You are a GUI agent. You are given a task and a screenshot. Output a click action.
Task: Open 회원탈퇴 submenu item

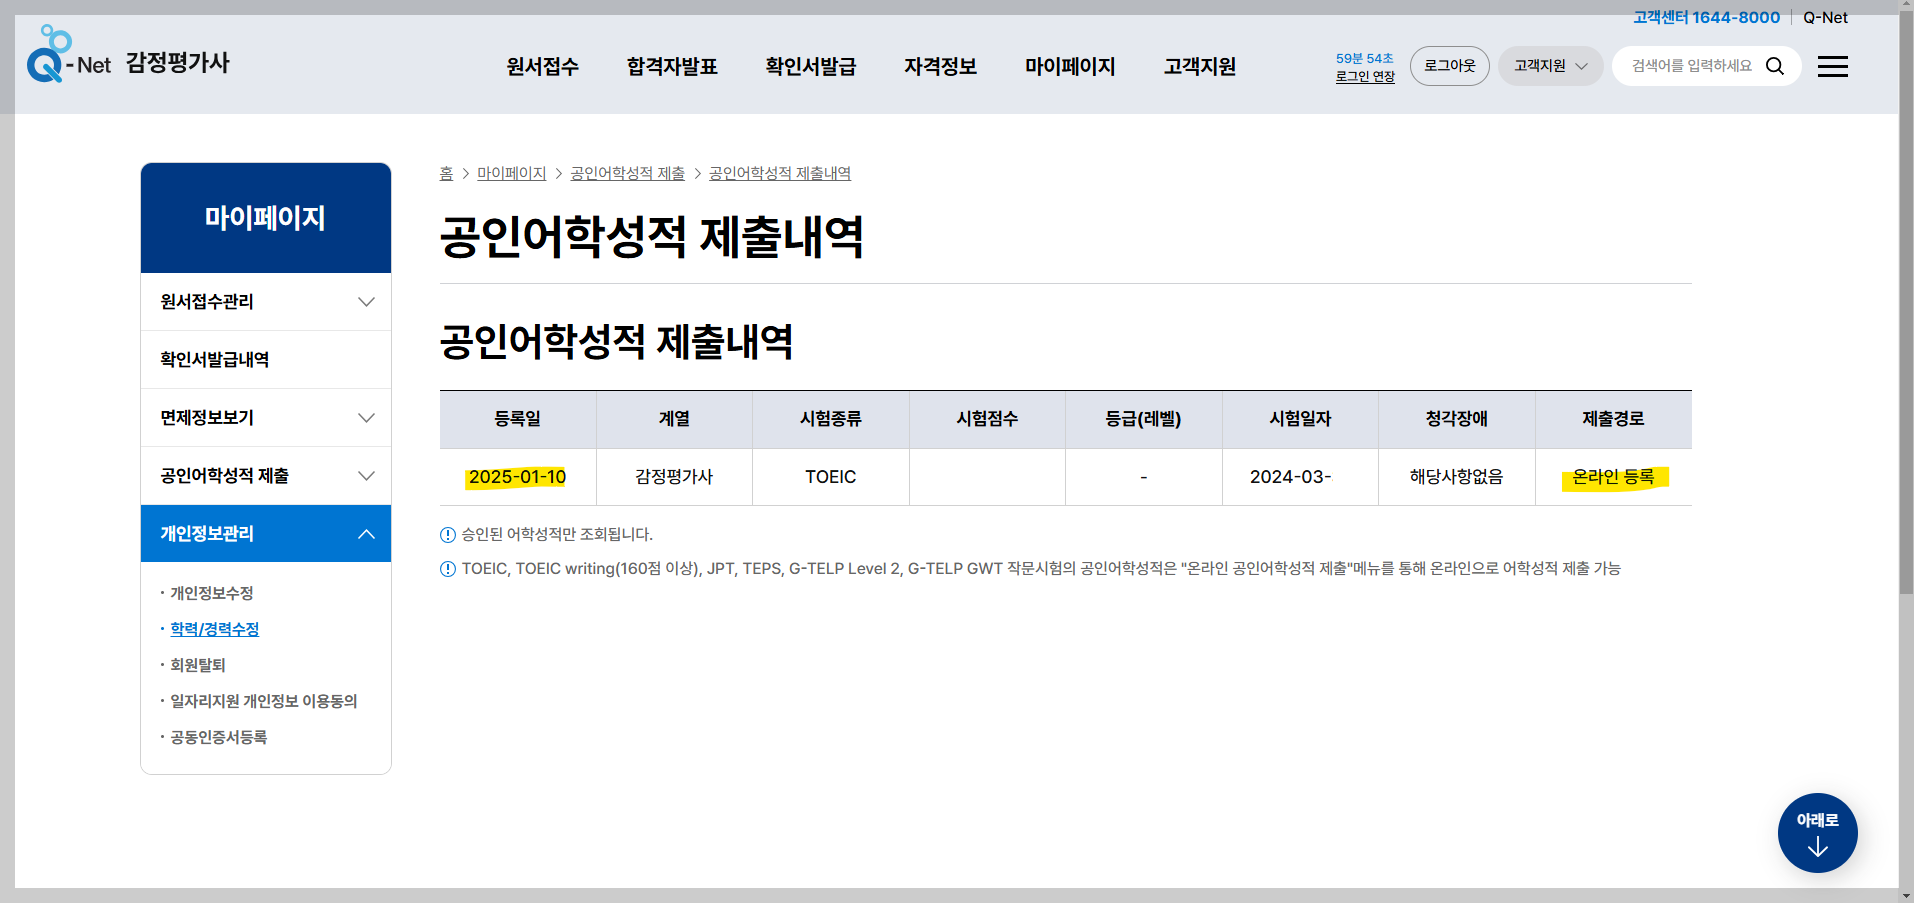pyautogui.click(x=198, y=665)
